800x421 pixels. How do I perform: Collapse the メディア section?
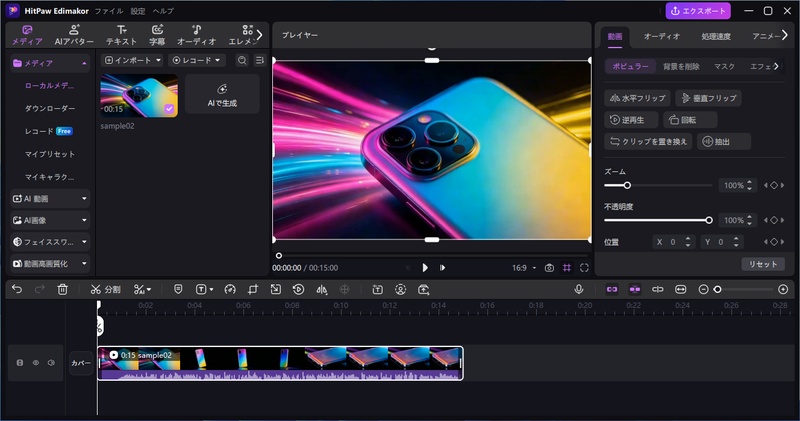coord(50,63)
